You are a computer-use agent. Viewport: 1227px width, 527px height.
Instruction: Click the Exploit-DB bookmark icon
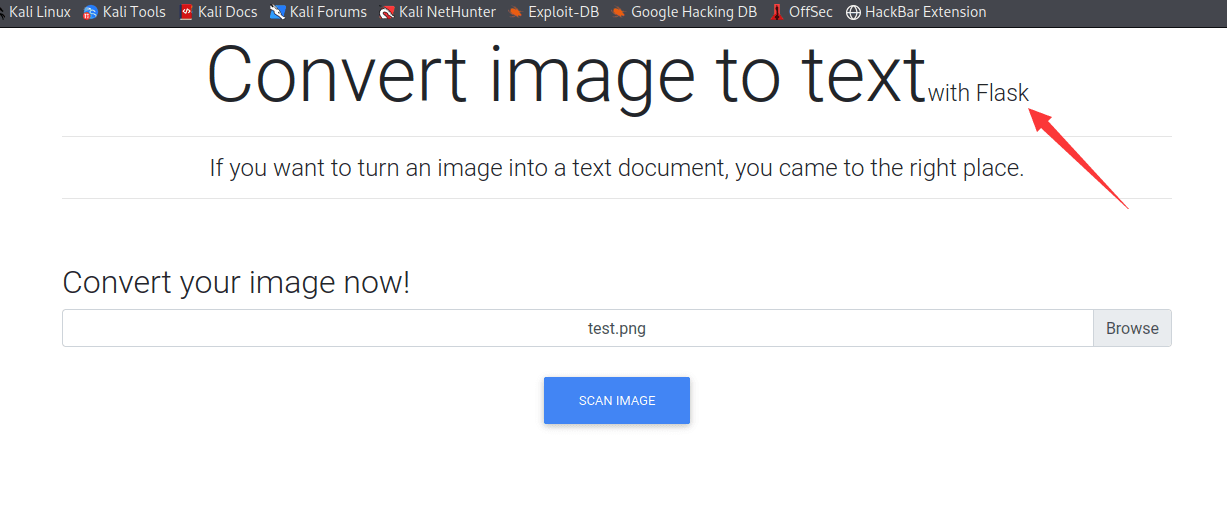tap(515, 13)
